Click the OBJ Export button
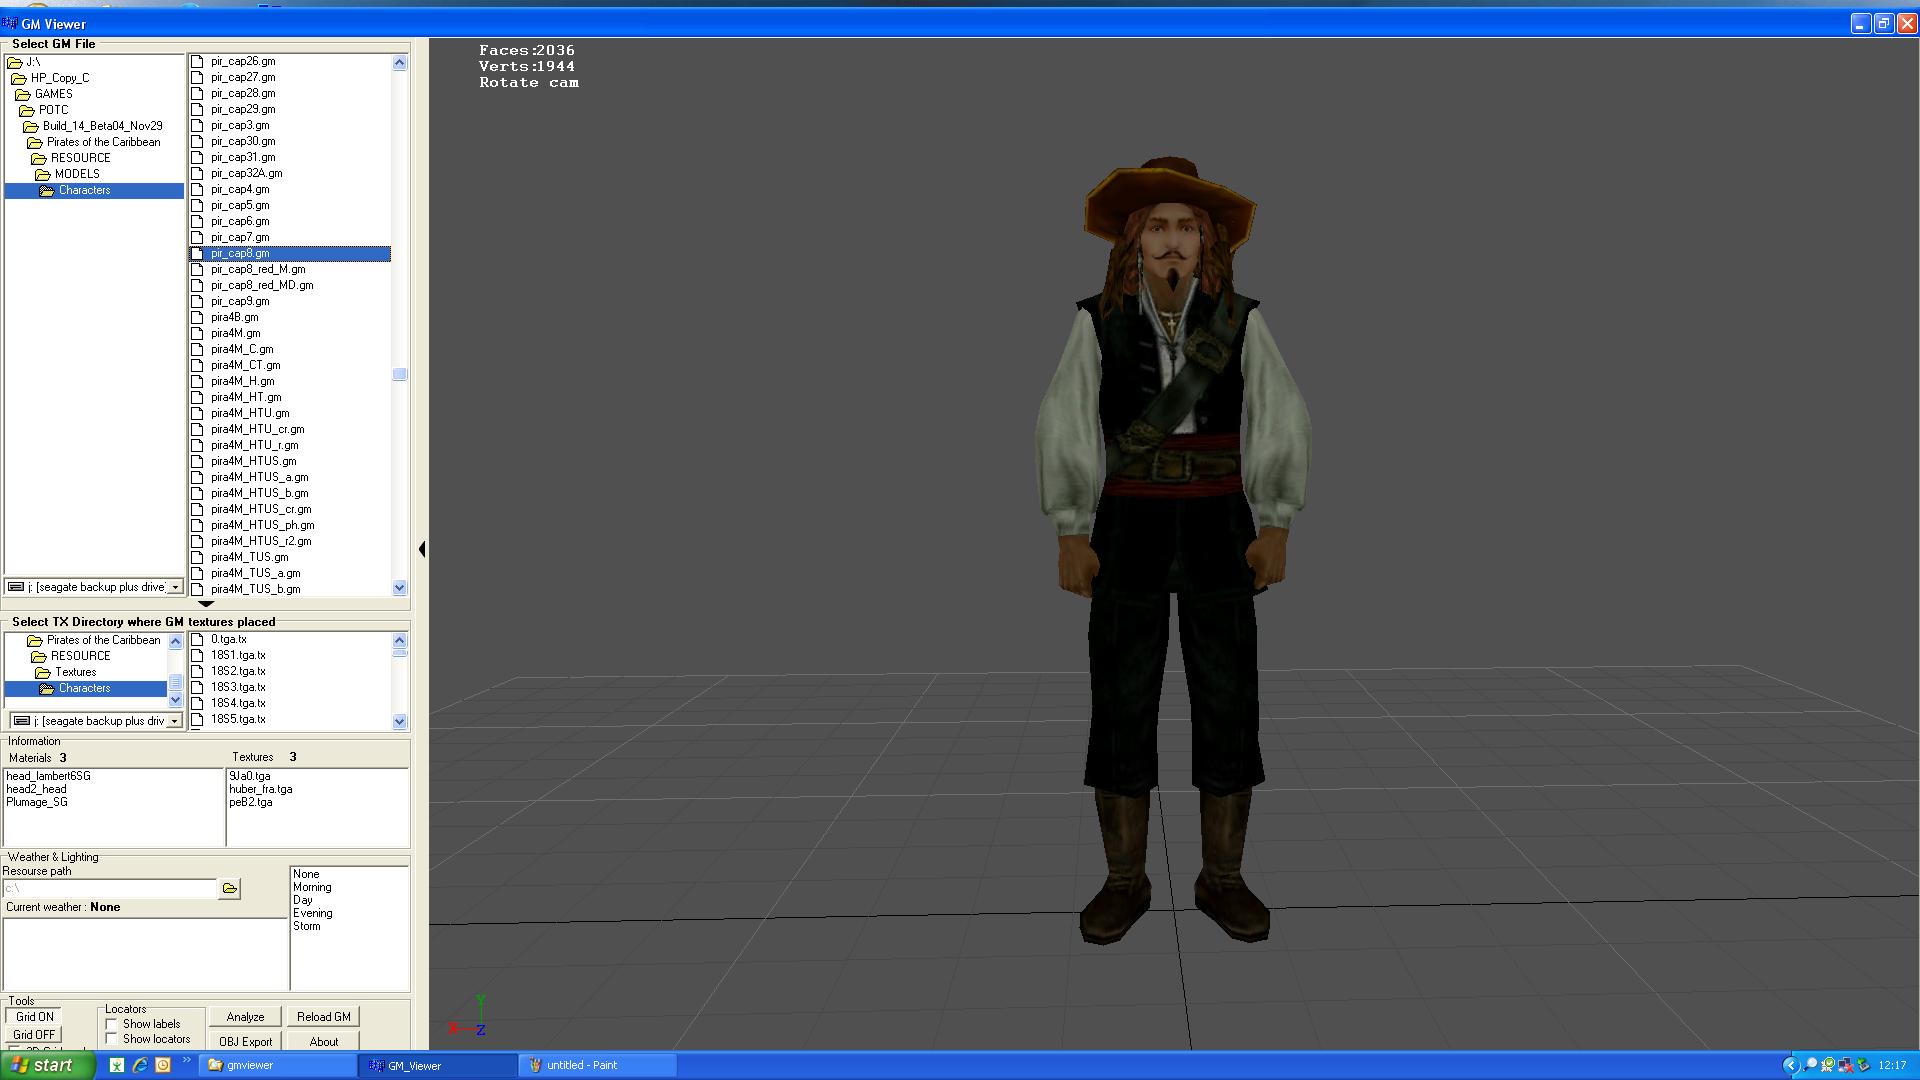 (x=245, y=1041)
